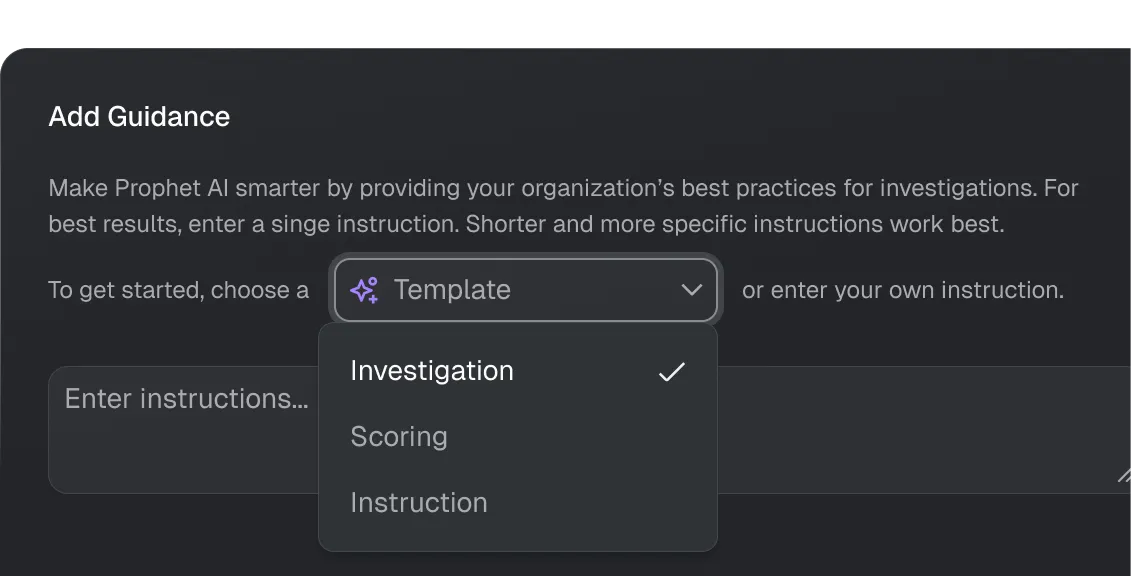Viewport: 1131px width, 576px height.
Task: Click the instructions box right of the menu
Action: 920,430
